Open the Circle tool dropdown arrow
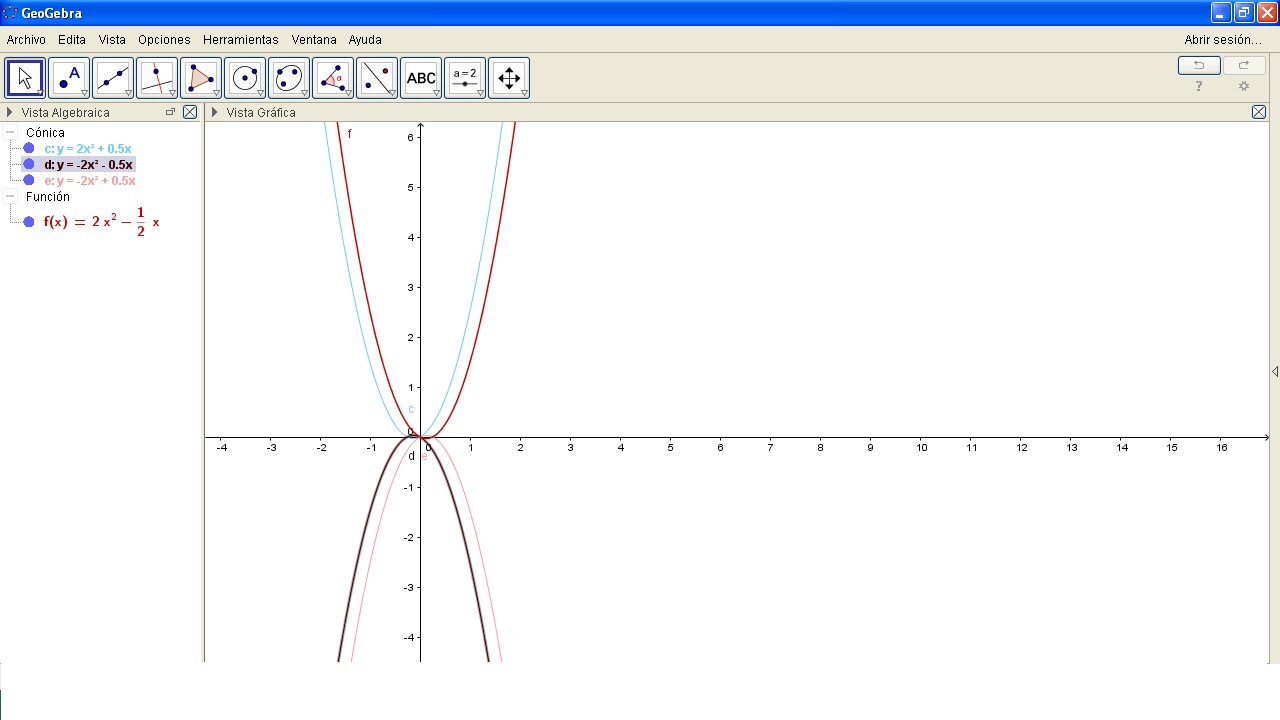 click(x=260, y=94)
